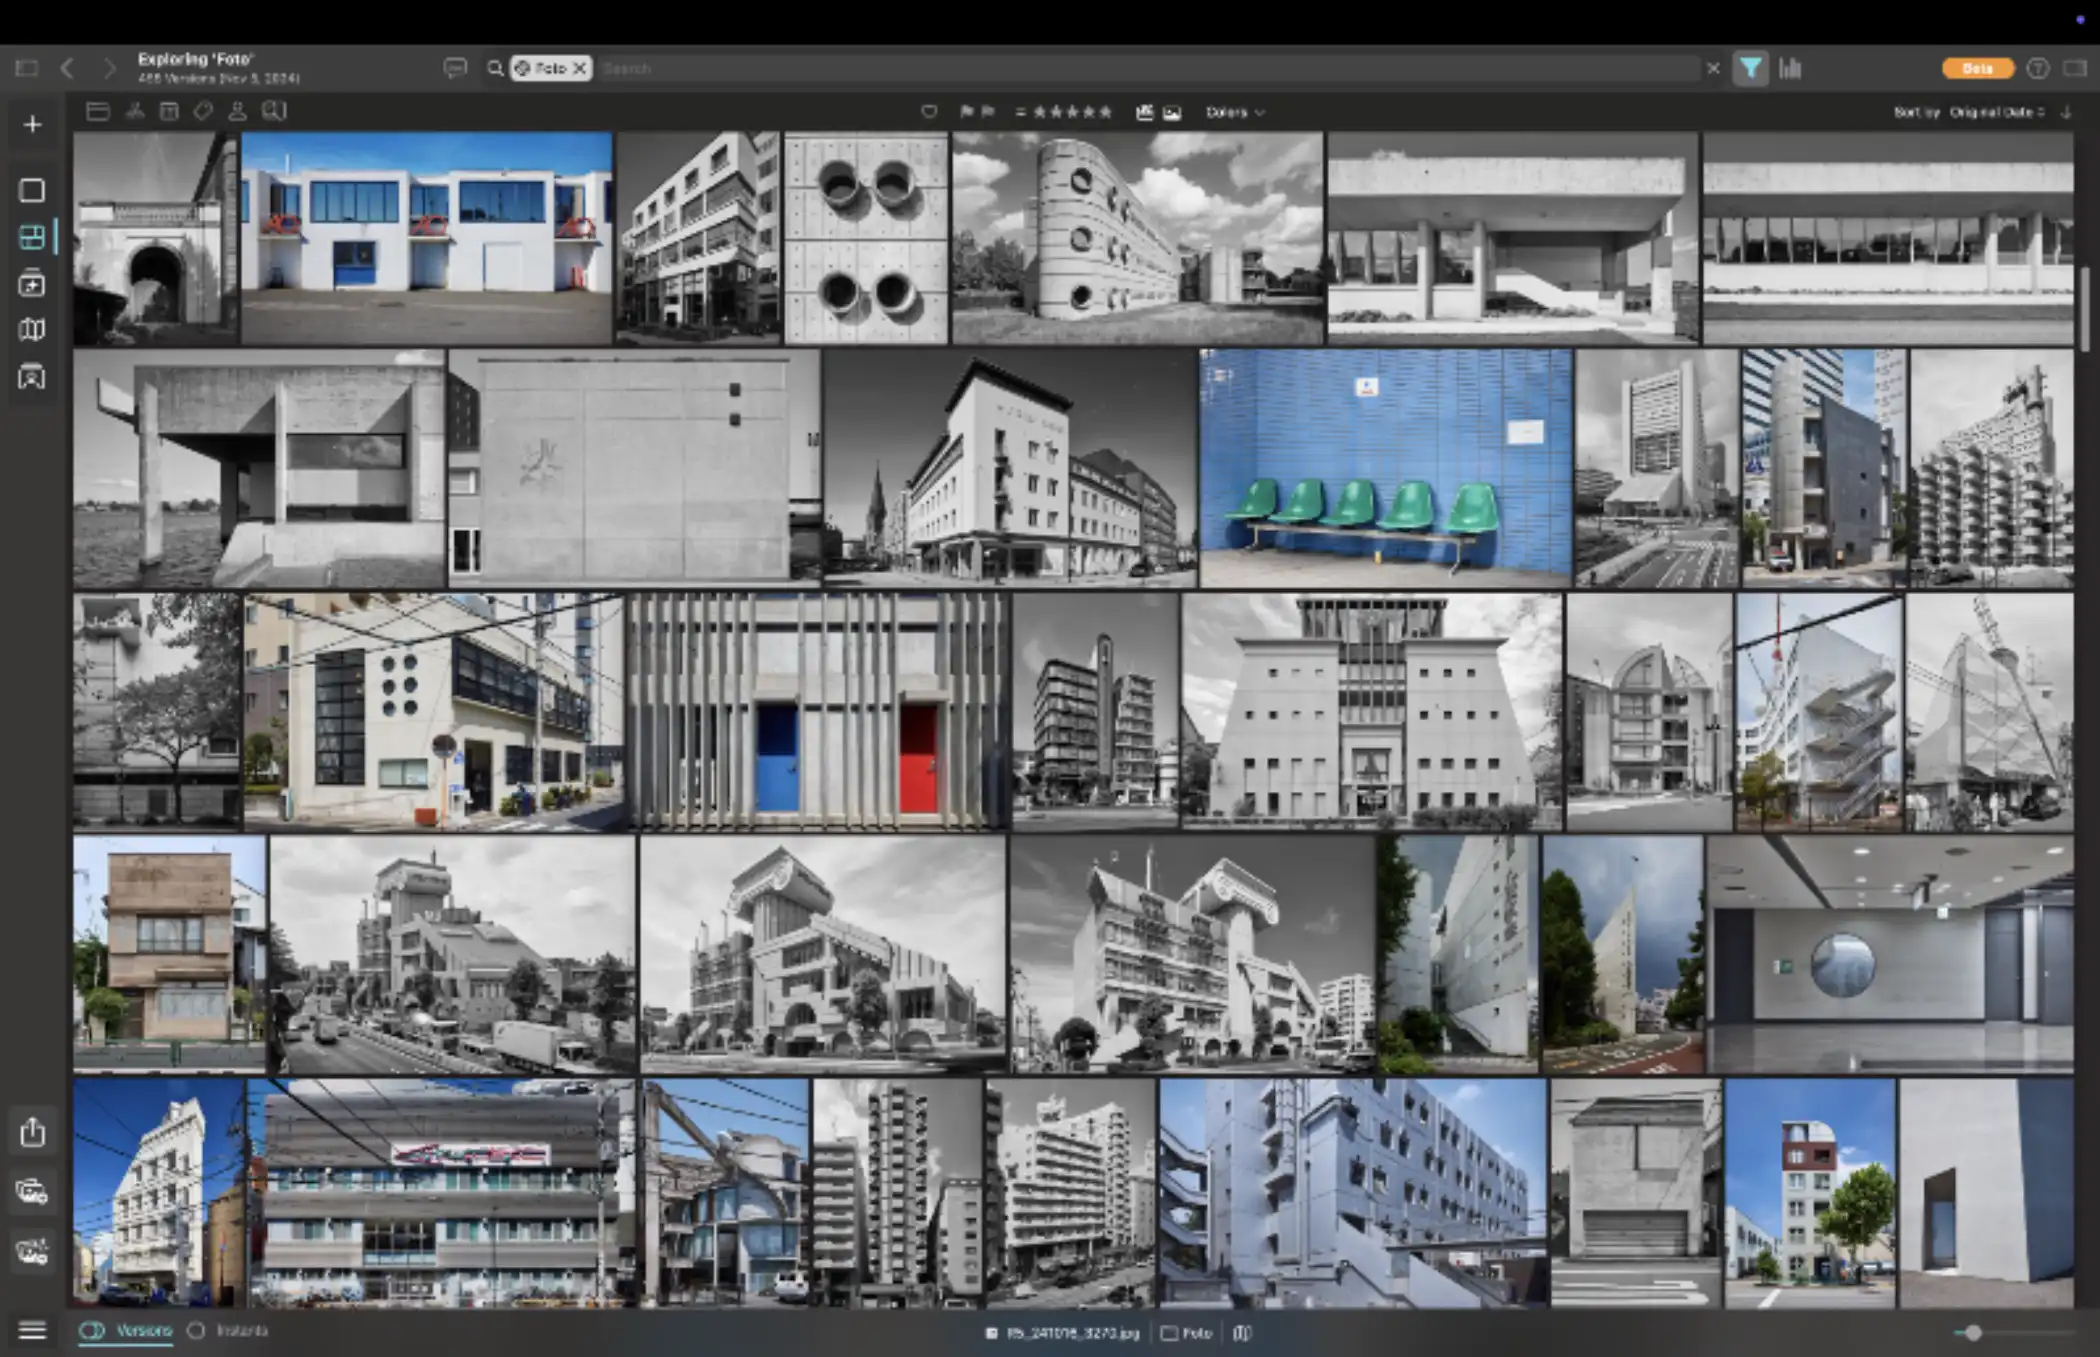The height and width of the screenshot is (1357, 2100).
Task: Switch to Instants mode
Action: coord(229,1331)
